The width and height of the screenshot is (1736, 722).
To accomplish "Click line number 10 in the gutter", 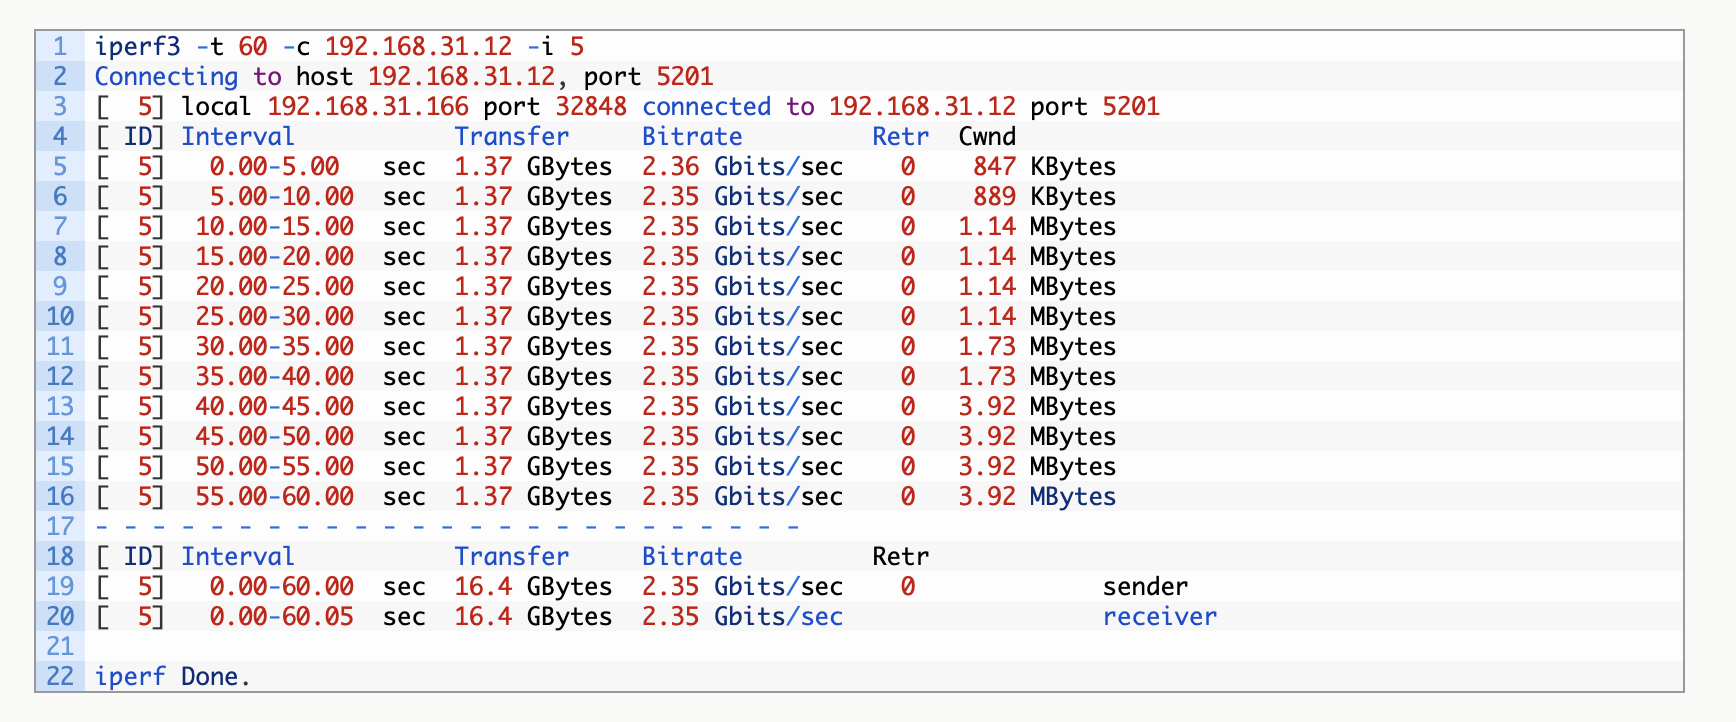I will (x=60, y=317).
